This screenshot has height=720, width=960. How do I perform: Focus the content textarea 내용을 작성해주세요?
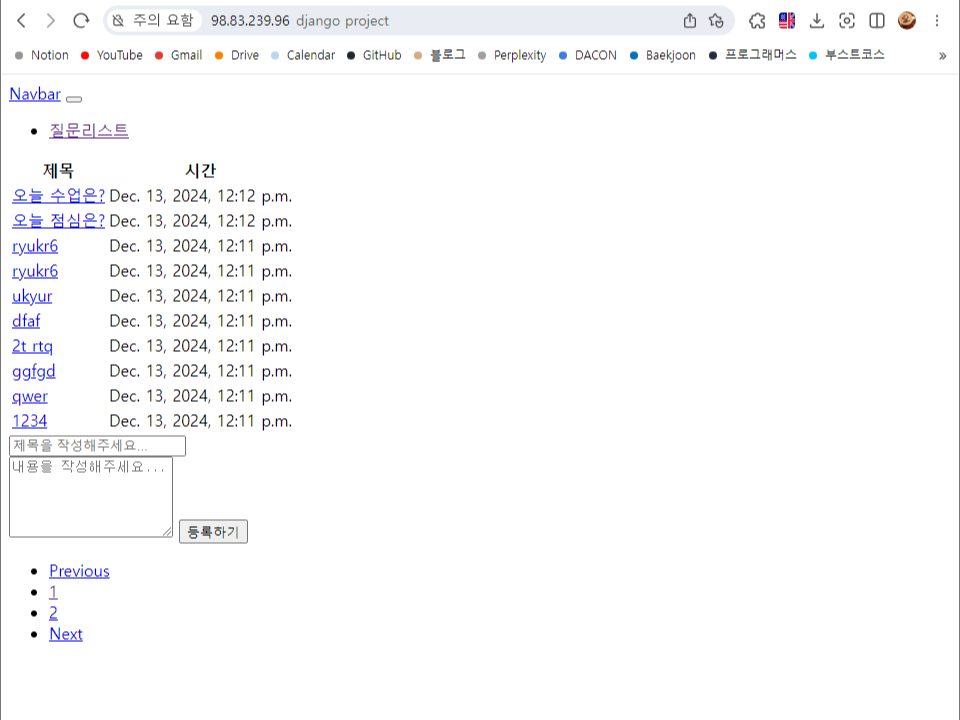click(x=91, y=497)
